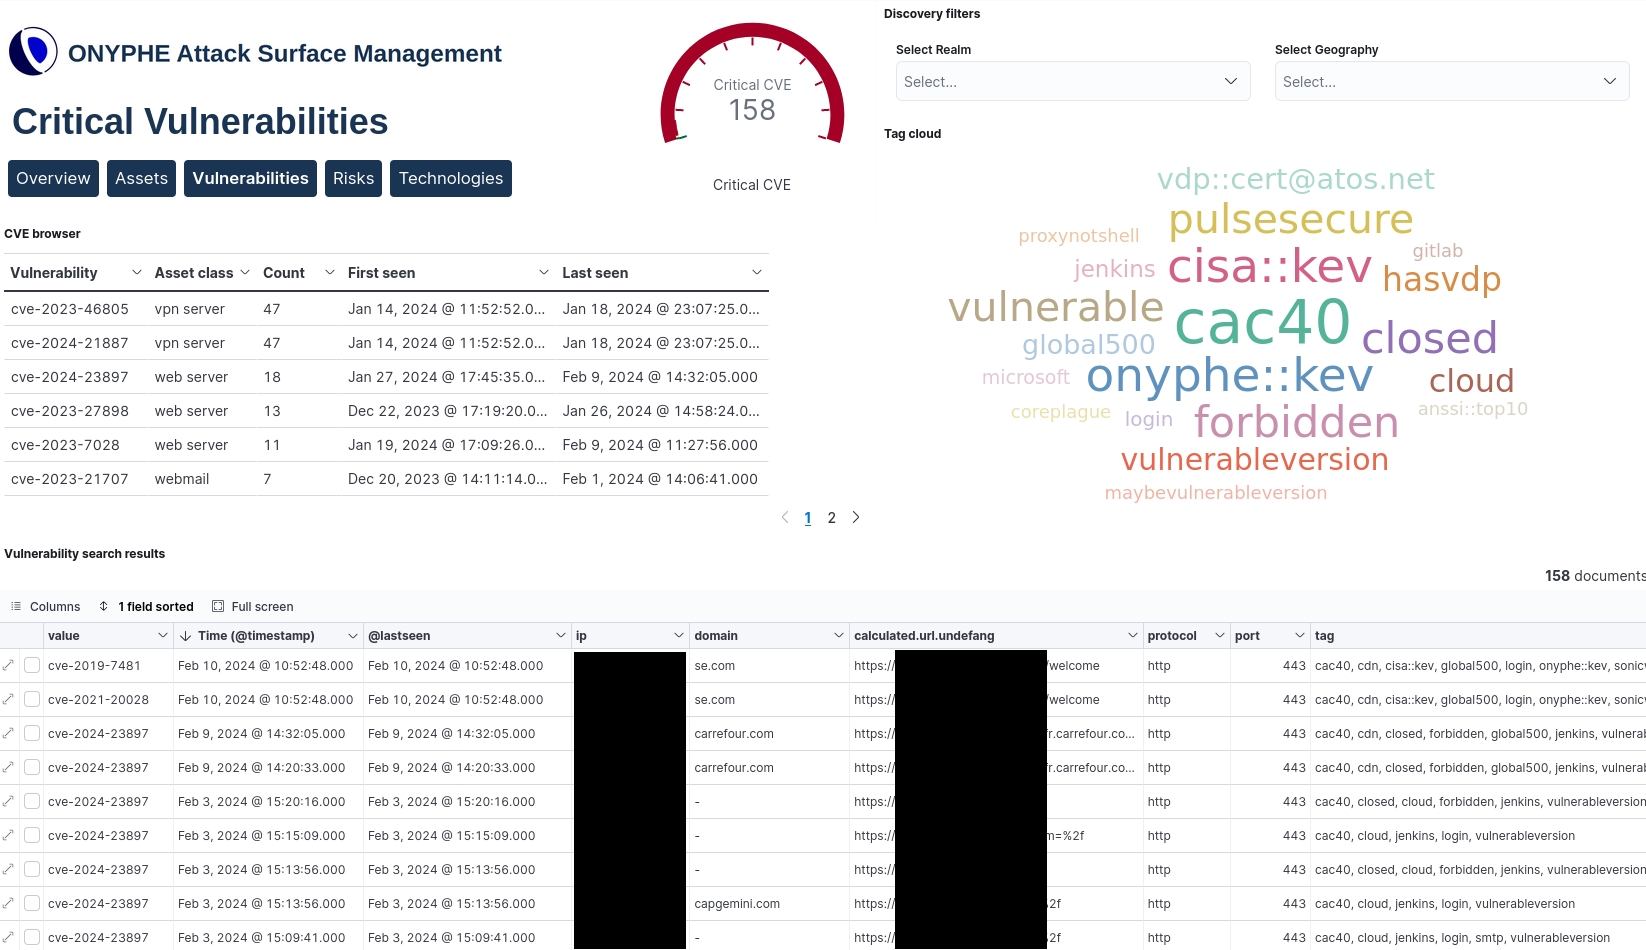Select the cve-2021-20028 row checkbox
This screenshot has width=1646, height=950.
click(x=32, y=699)
